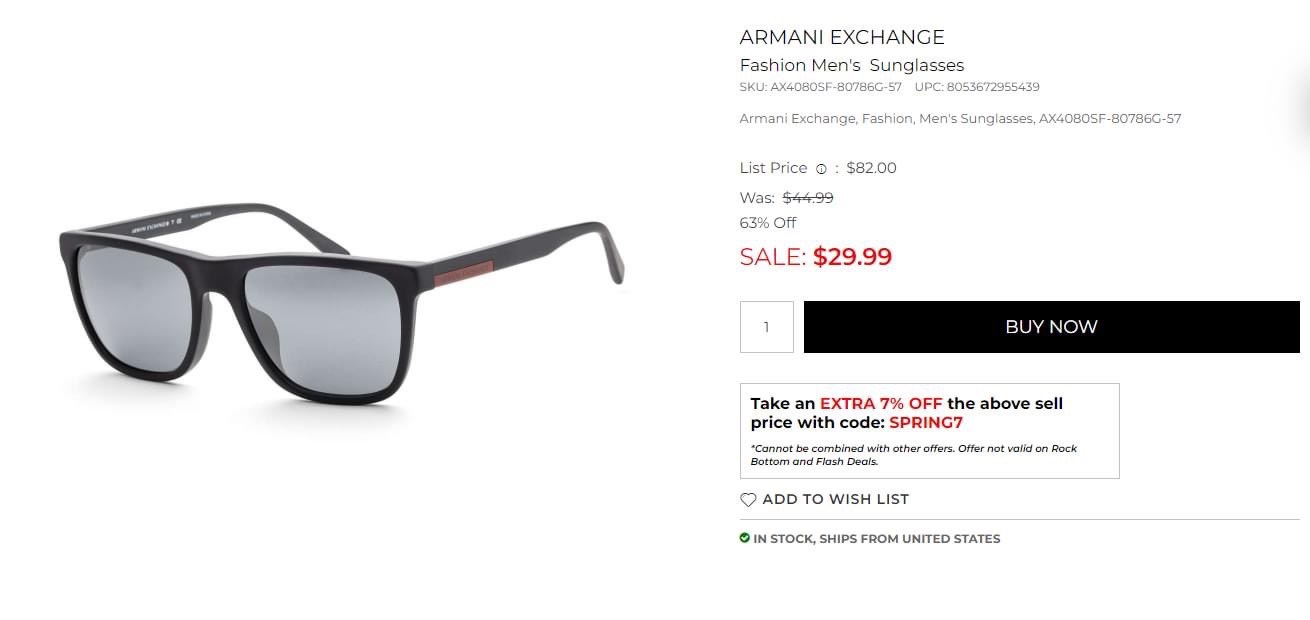This screenshot has height=620, width=1310.
Task: Click the quantity input field
Action: tap(767, 327)
